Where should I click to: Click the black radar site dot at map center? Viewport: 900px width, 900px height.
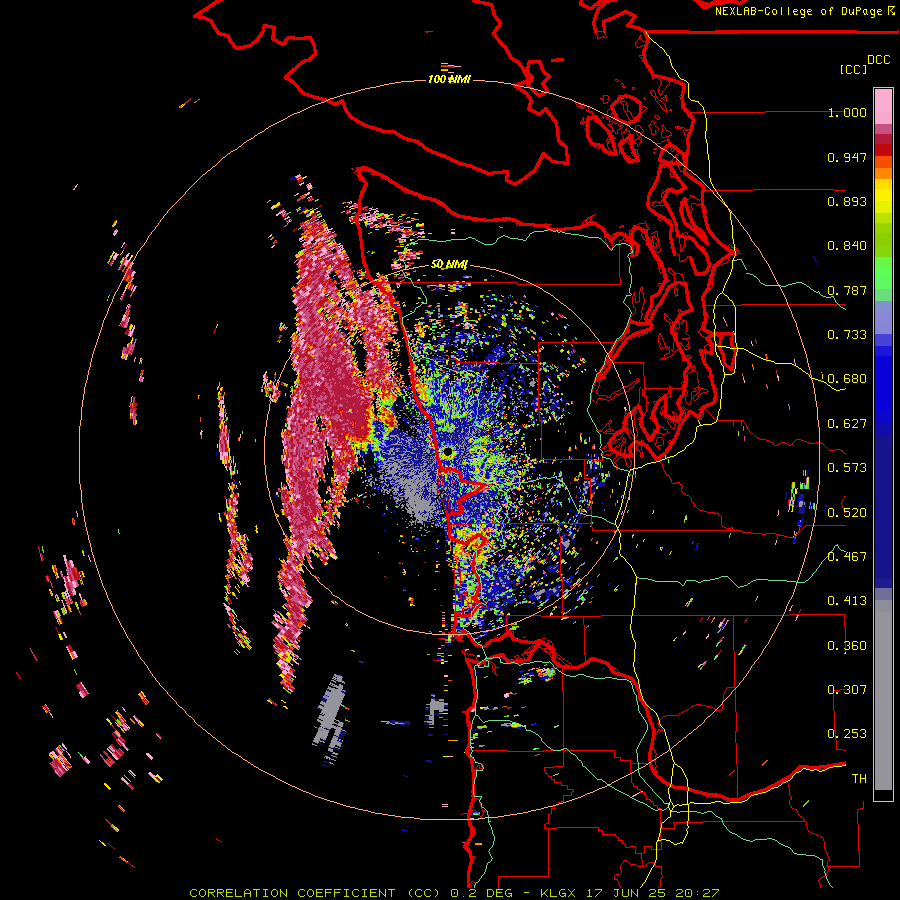[x=448, y=452]
